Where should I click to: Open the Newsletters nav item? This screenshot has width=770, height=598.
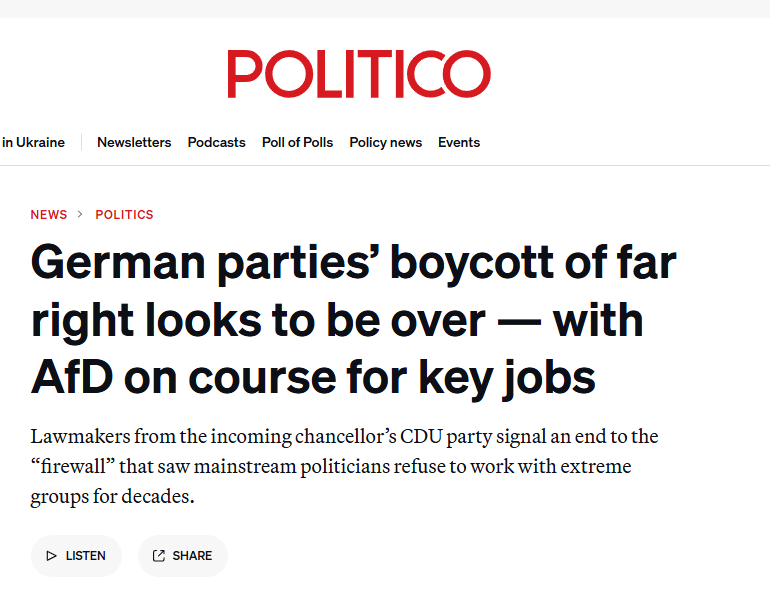click(x=134, y=143)
